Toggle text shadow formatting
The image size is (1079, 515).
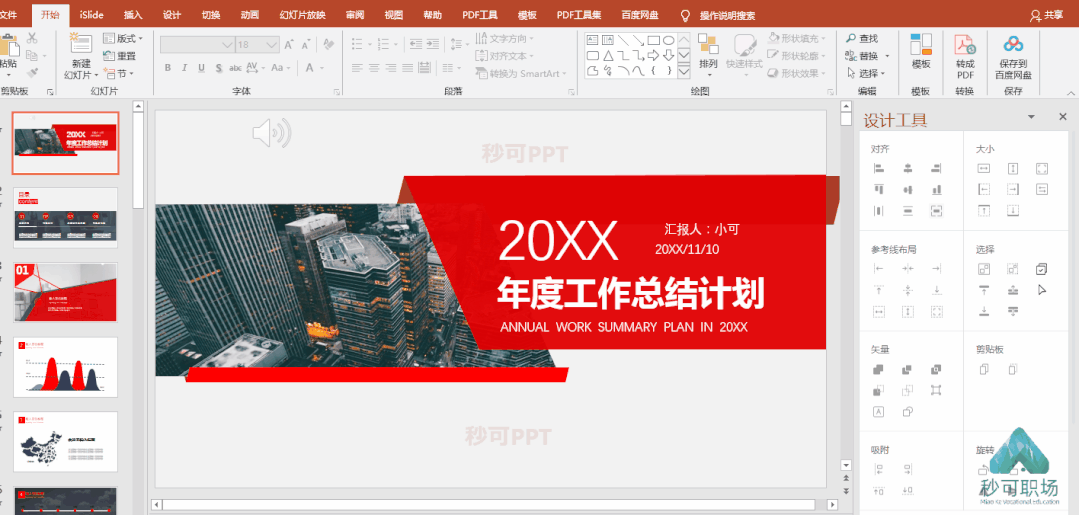[219, 67]
